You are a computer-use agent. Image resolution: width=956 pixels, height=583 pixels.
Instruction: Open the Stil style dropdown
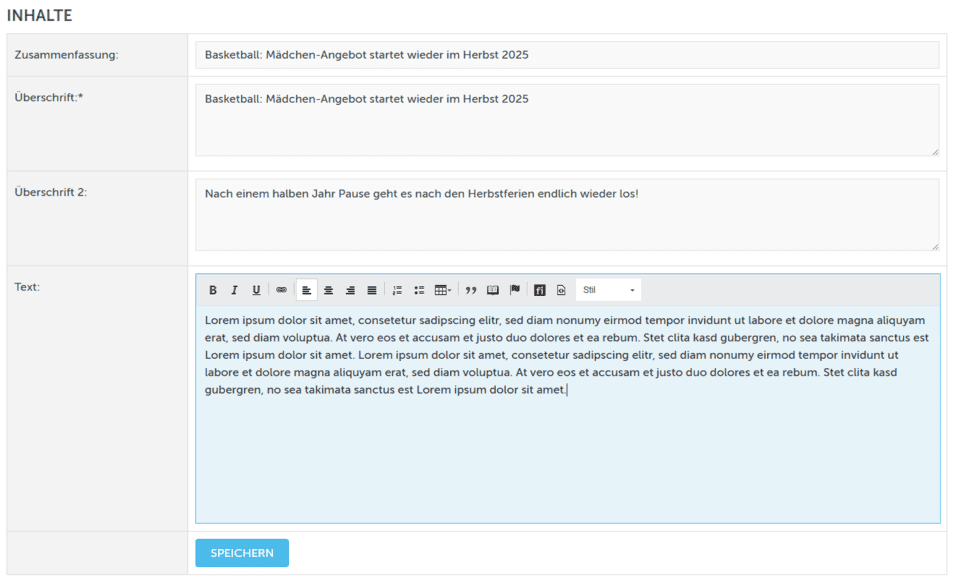608,290
